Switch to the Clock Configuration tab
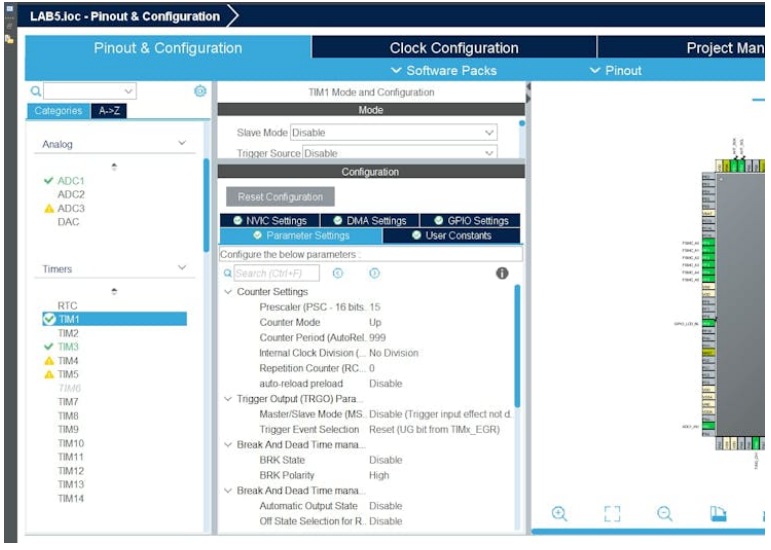Viewport: 771px width, 550px height. pos(454,48)
